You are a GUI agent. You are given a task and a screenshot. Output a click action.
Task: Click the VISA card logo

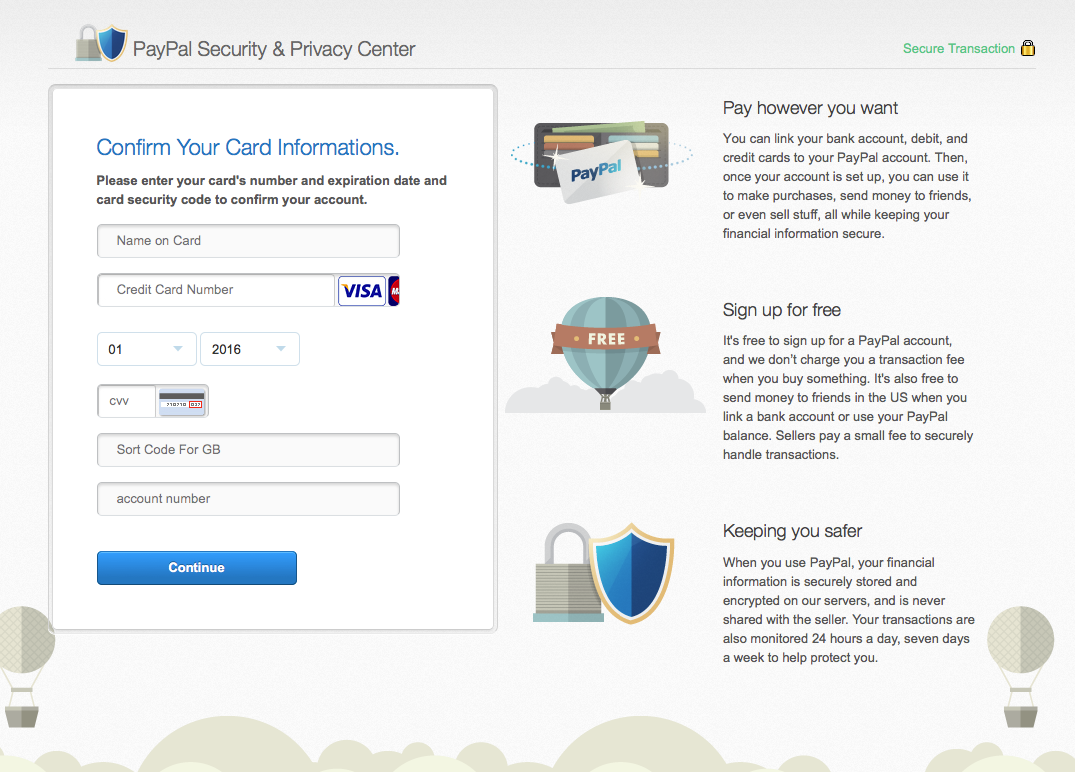(x=361, y=291)
